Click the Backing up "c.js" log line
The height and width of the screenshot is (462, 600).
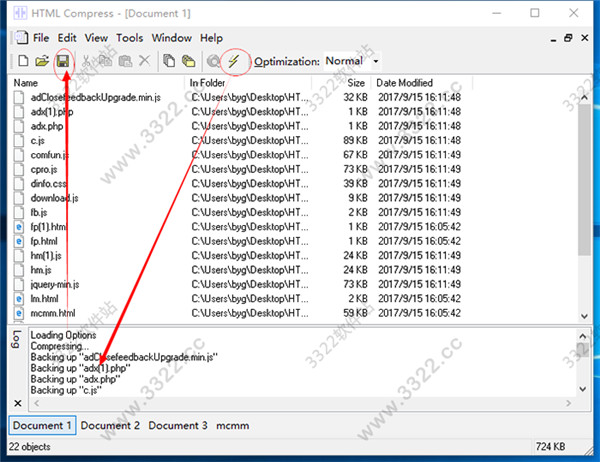coord(66,390)
